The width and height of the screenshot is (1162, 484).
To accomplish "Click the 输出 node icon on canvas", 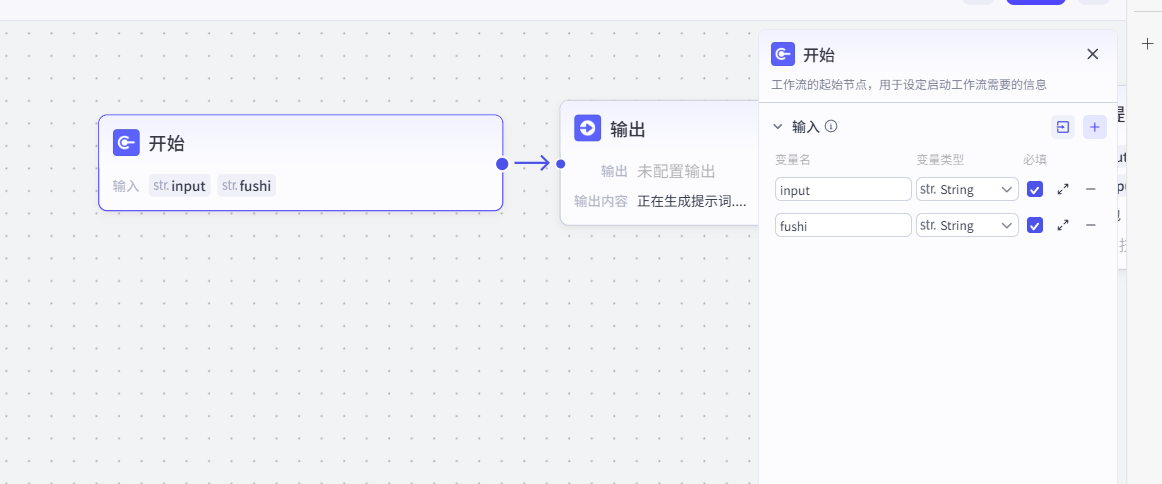I will point(587,128).
